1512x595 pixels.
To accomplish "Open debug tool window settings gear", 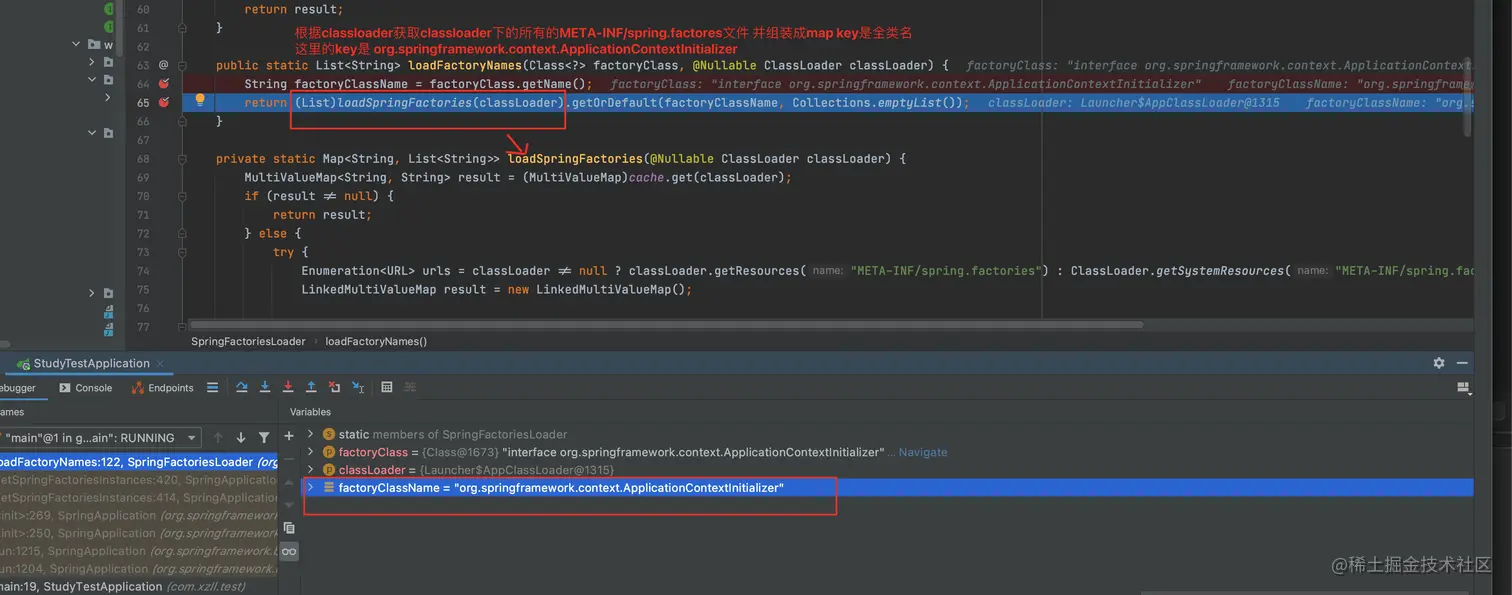I will (x=1439, y=363).
